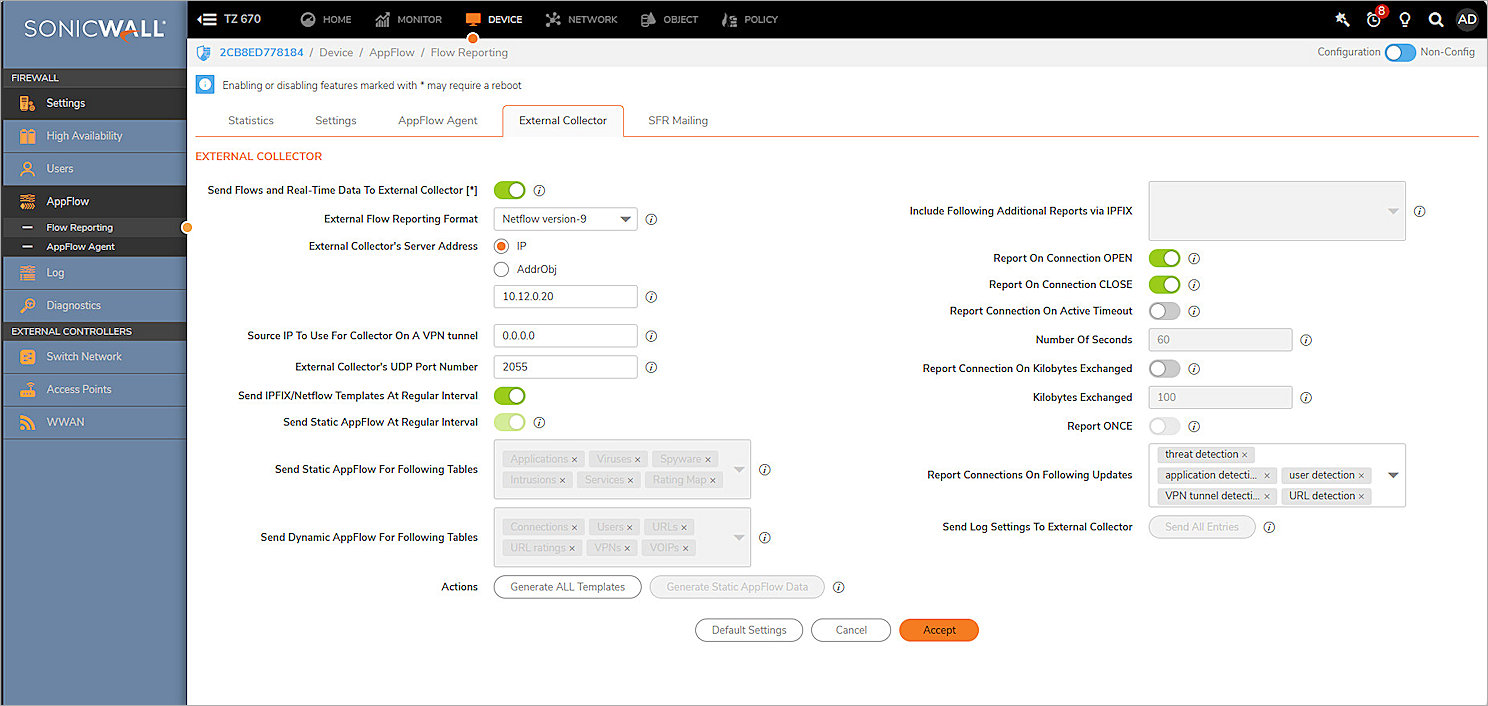Open the notifications bell showing 8 alerts
1488x706 pixels.
tap(1372, 19)
